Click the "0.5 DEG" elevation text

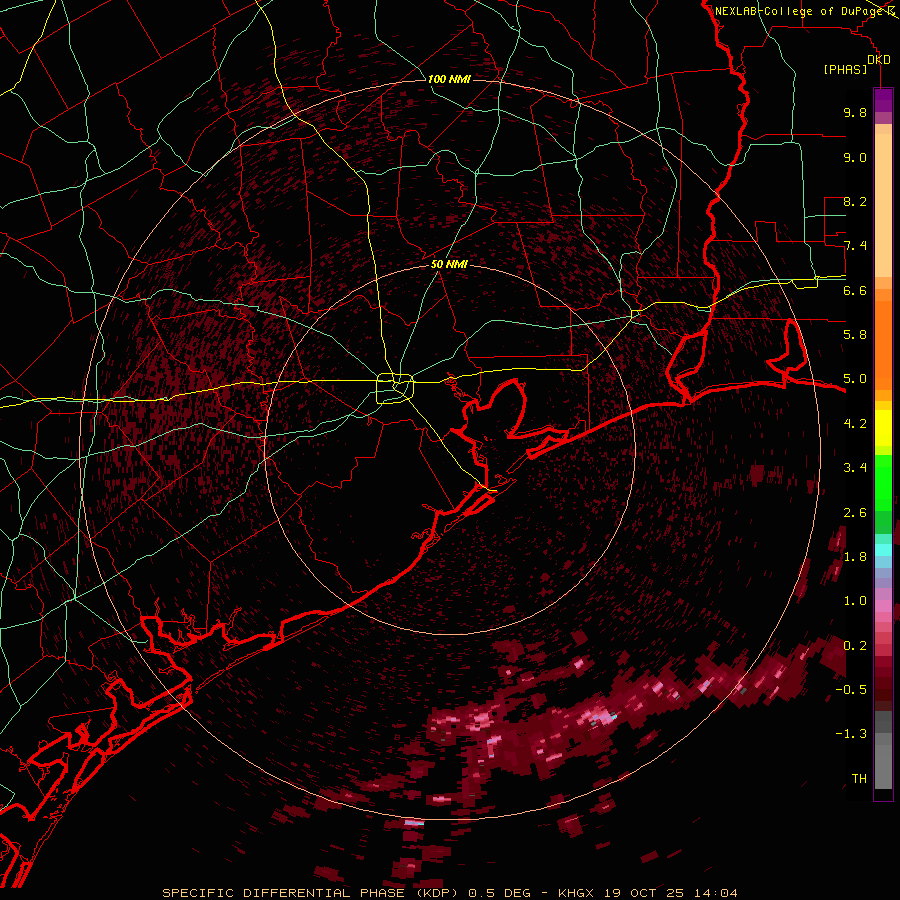click(x=497, y=893)
